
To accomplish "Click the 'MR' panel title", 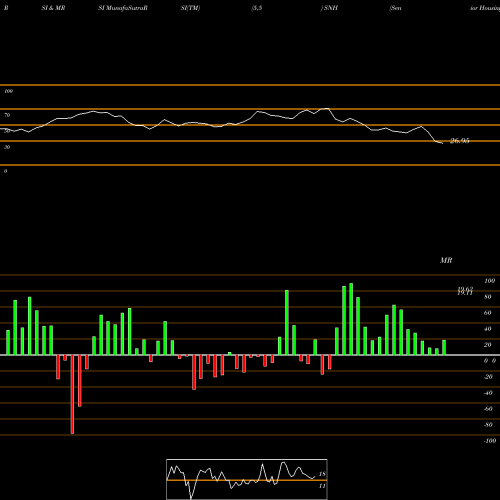I will pyautogui.click(x=446, y=260).
